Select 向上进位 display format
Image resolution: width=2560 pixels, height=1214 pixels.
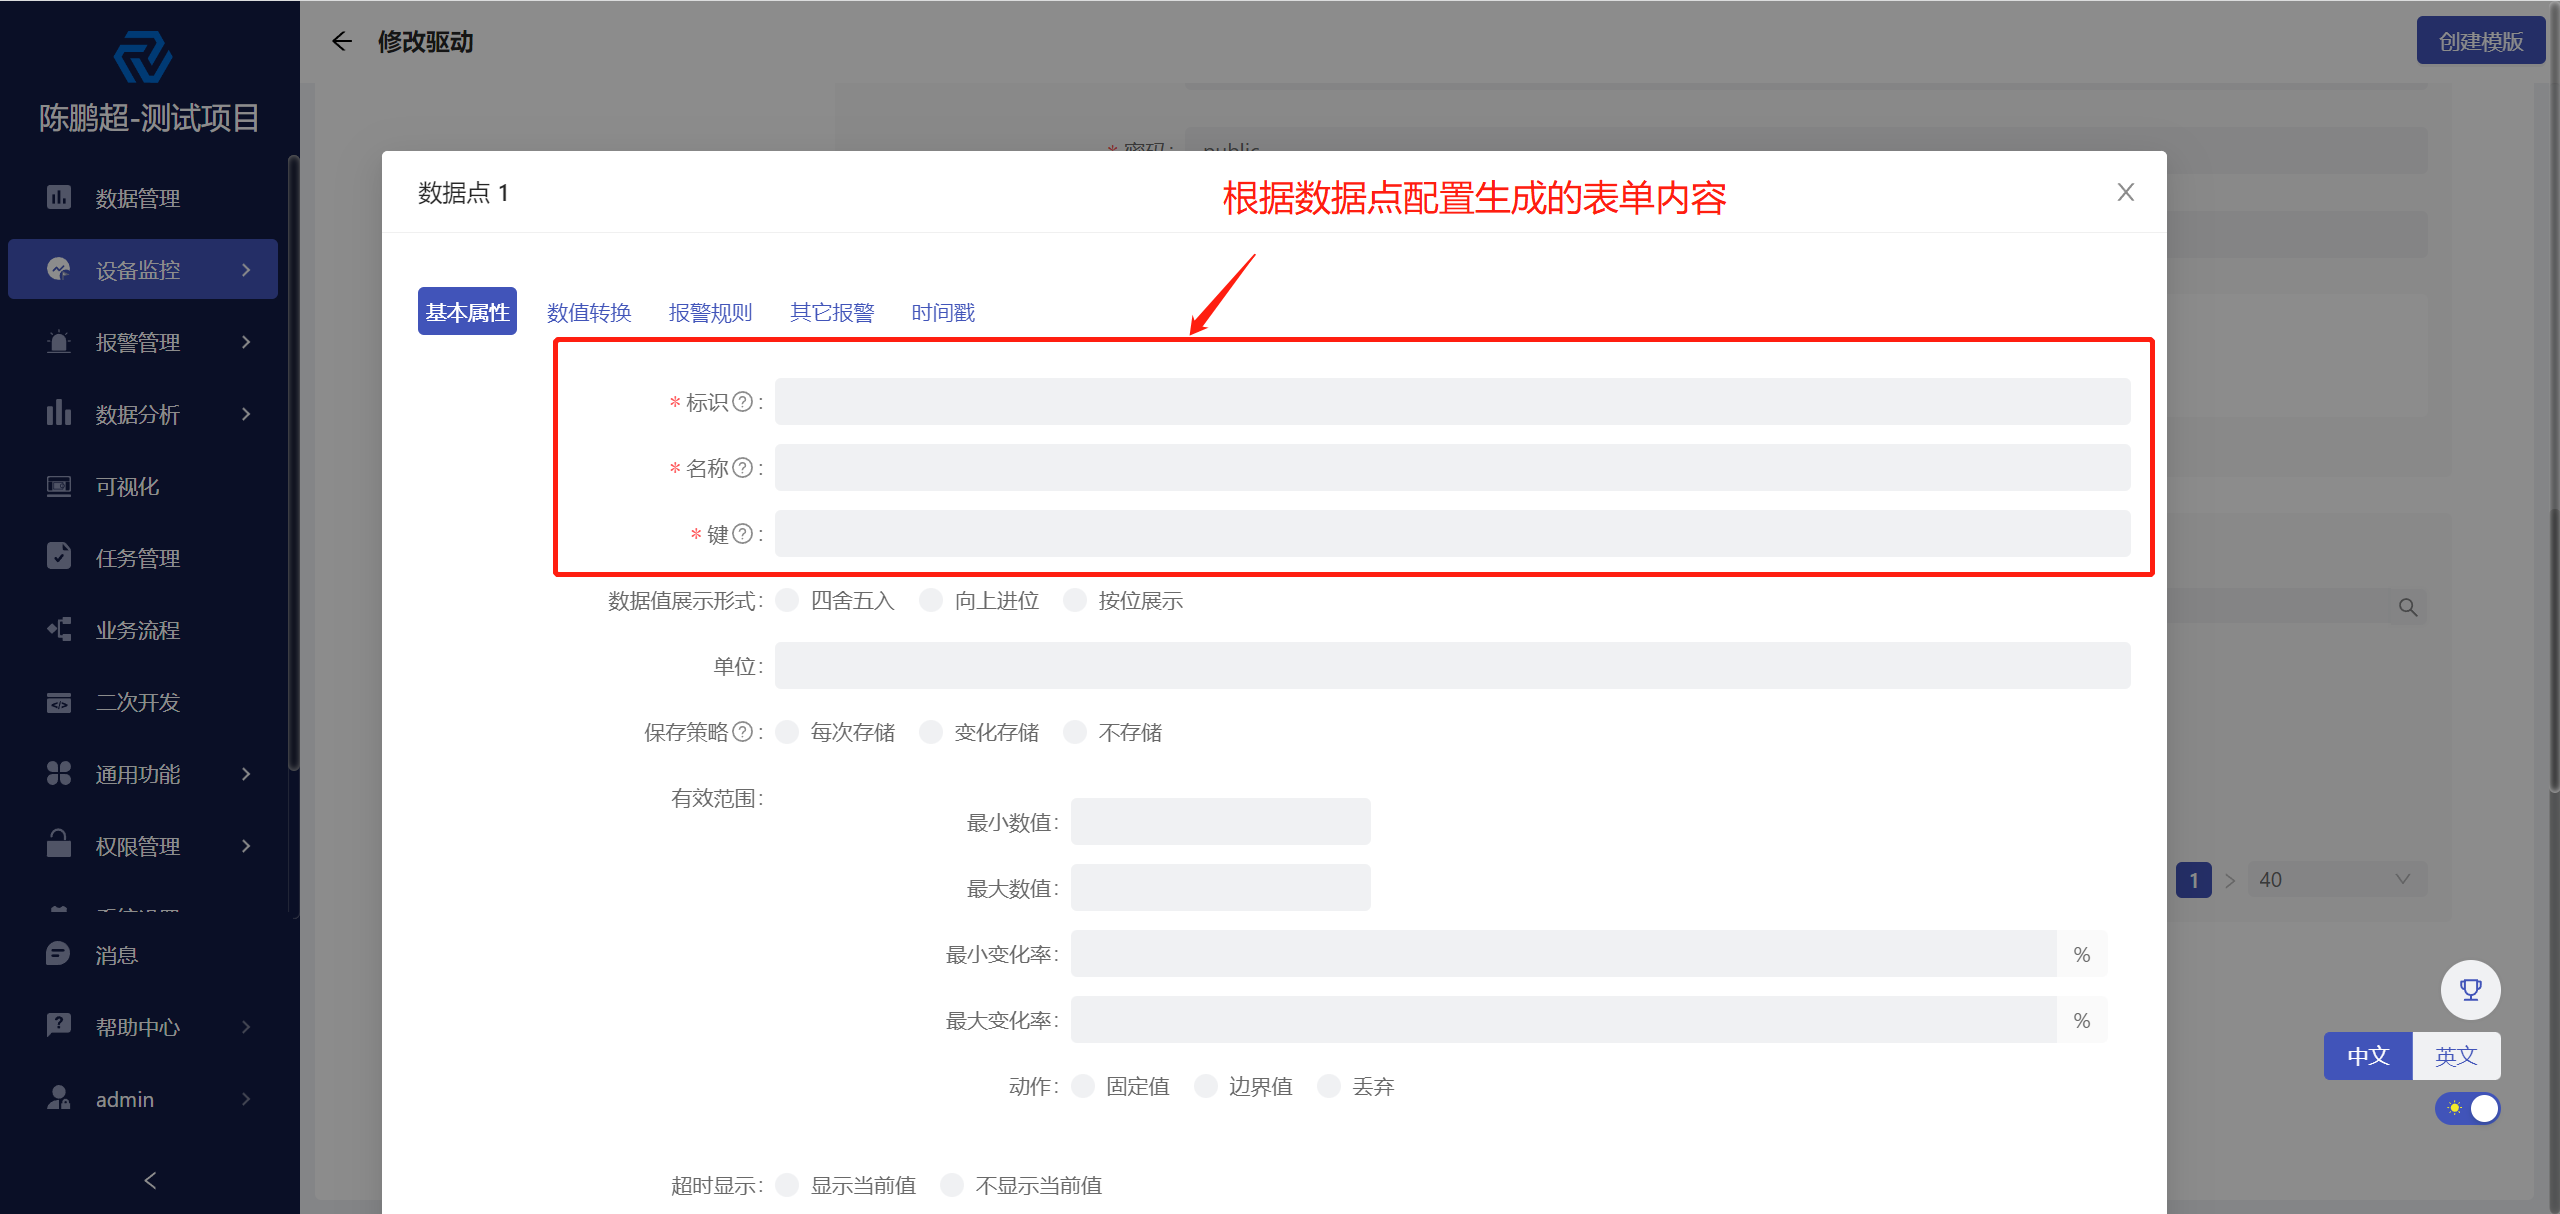931,600
